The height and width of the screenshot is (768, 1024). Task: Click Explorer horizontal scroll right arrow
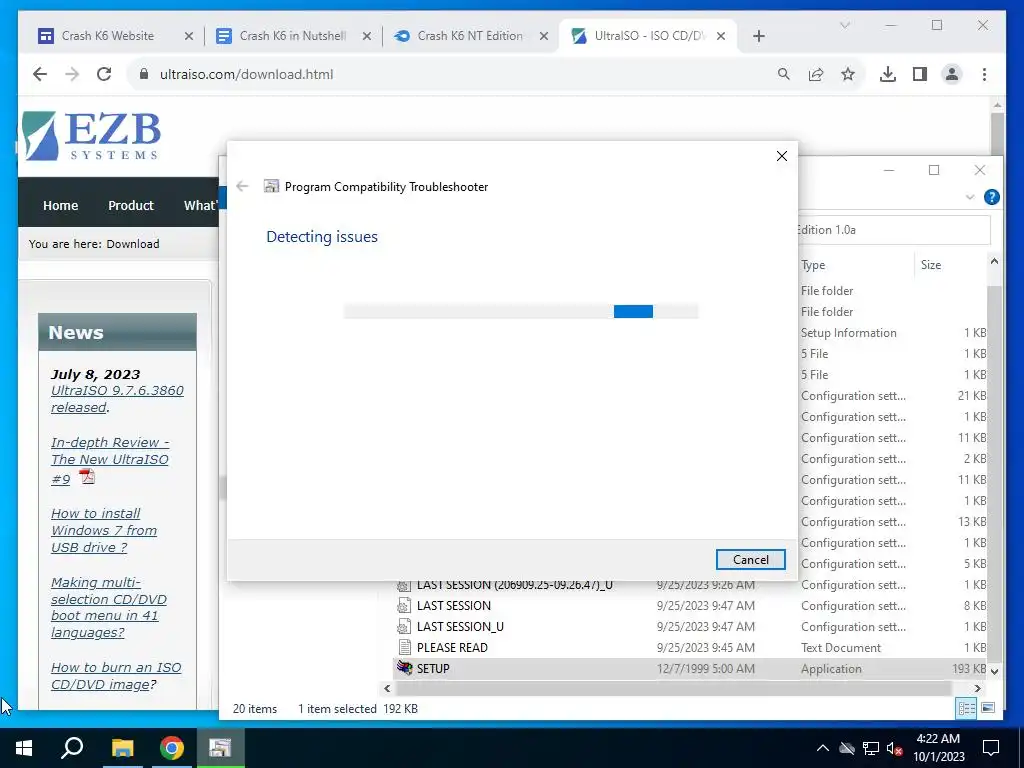click(978, 688)
